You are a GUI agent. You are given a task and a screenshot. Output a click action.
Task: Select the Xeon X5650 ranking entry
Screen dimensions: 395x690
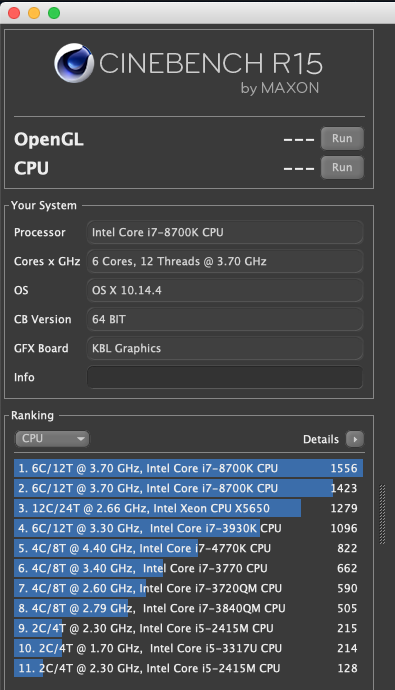coord(188,508)
